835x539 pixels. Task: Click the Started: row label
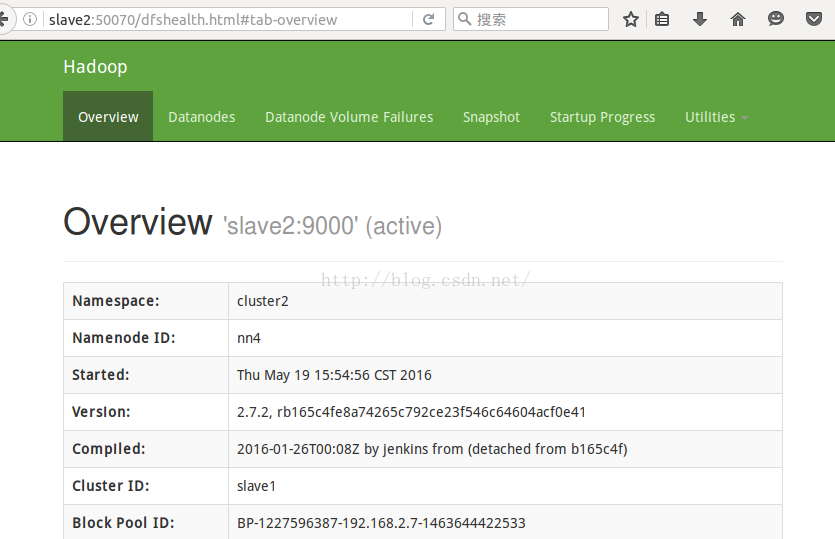tap(101, 375)
